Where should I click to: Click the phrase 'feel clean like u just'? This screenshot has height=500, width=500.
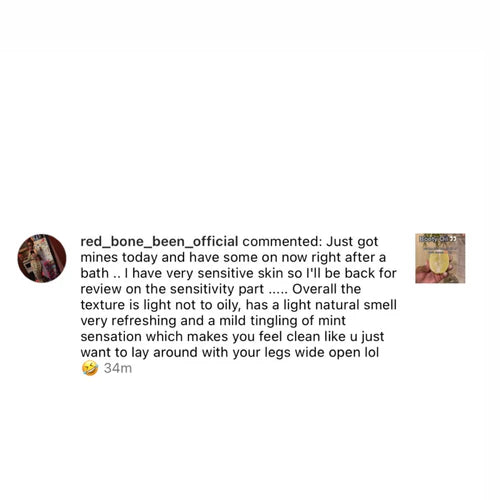[322, 337]
